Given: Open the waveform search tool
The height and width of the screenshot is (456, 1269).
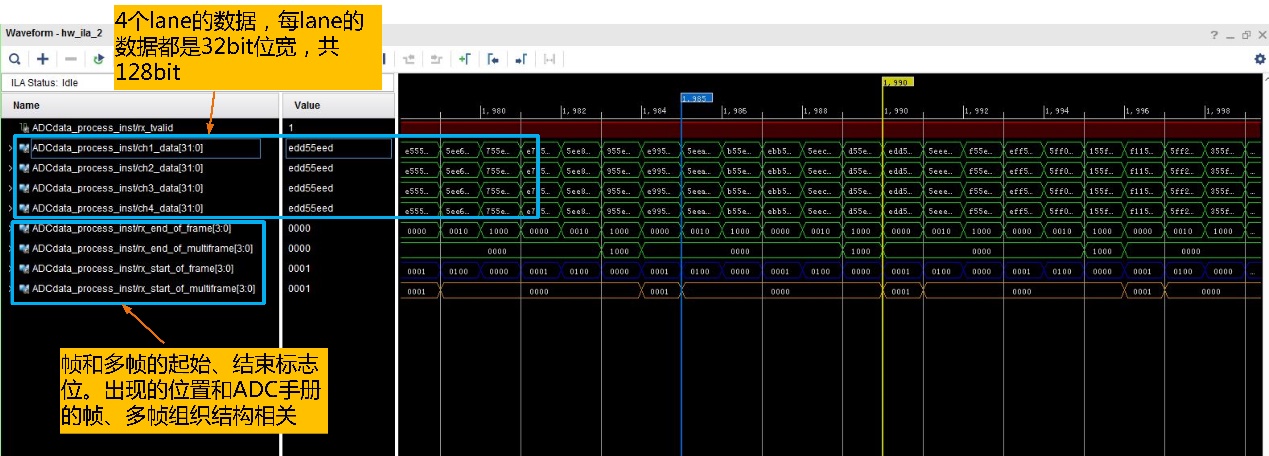Looking at the screenshot, I should [x=15, y=60].
